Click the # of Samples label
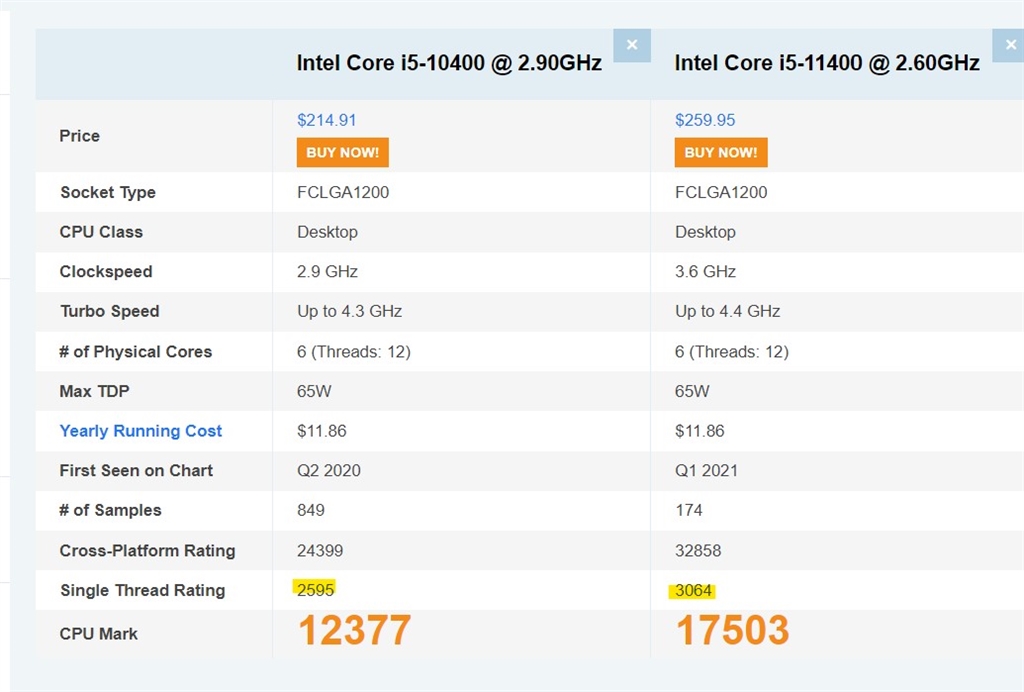Screen dimensions: 1024x692 (110, 511)
